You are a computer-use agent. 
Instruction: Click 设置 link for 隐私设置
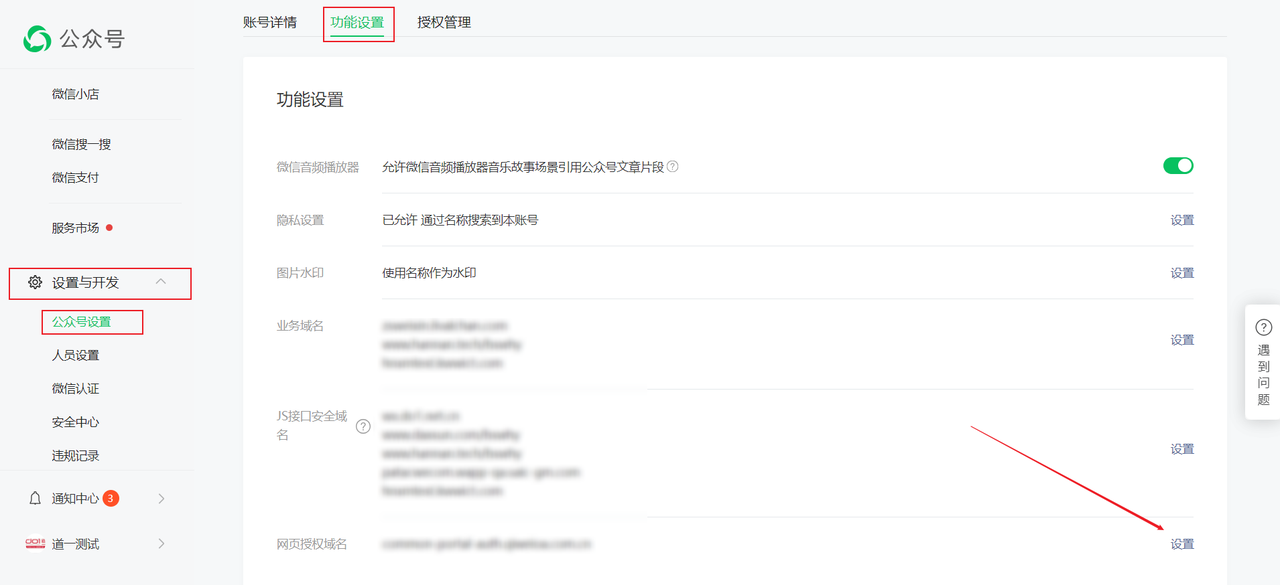[x=1182, y=220]
